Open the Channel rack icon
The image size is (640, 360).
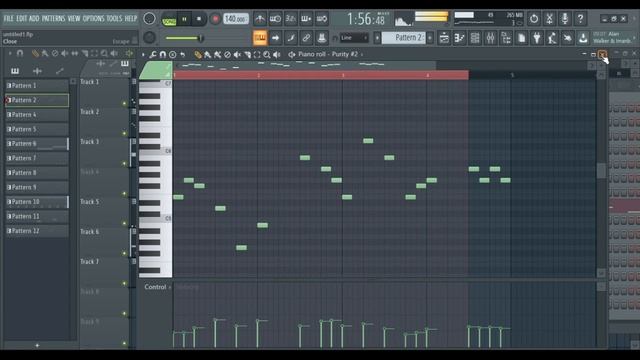(x=475, y=38)
